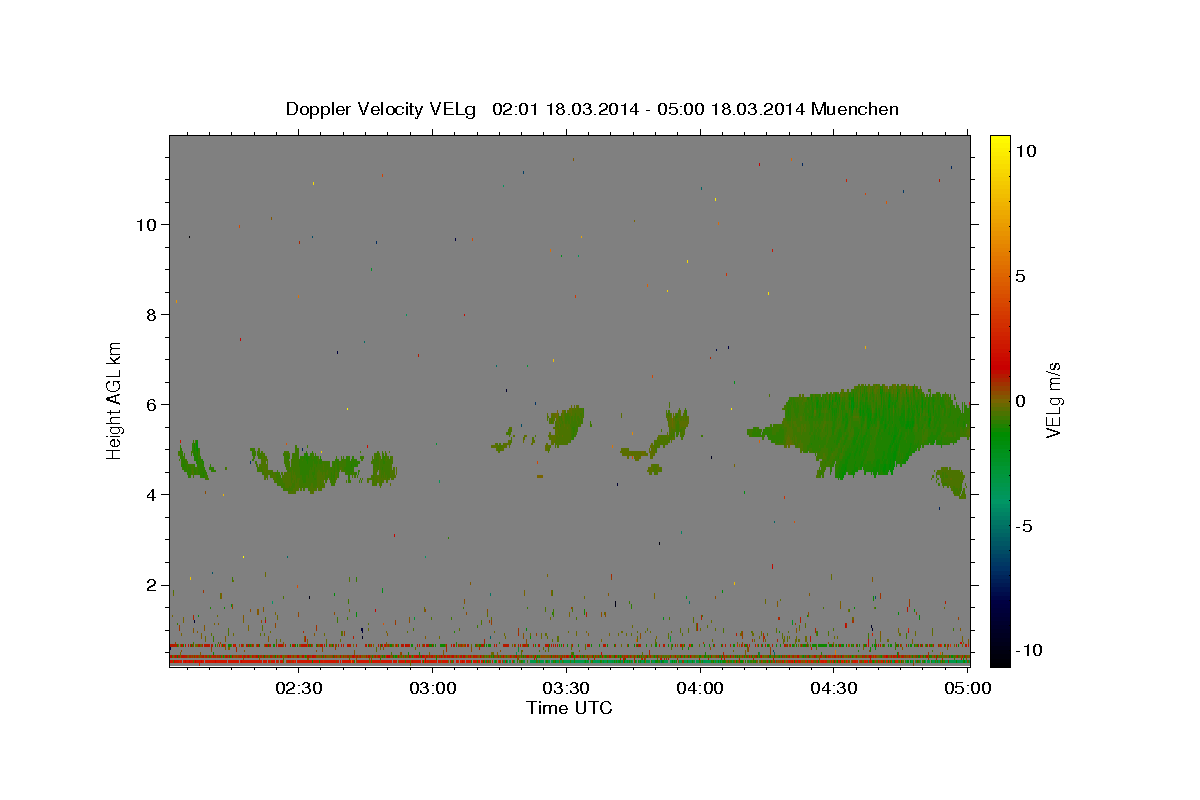This screenshot has height=800, width=1200.
Task: Click the plot title 'Doppler Velocity VELg'
Action: click(x=381, y=109)
